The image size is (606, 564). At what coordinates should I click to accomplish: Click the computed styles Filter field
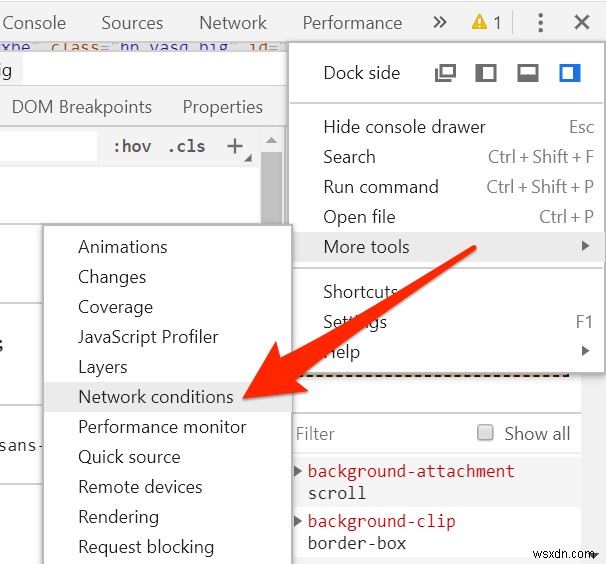[383, 433]
